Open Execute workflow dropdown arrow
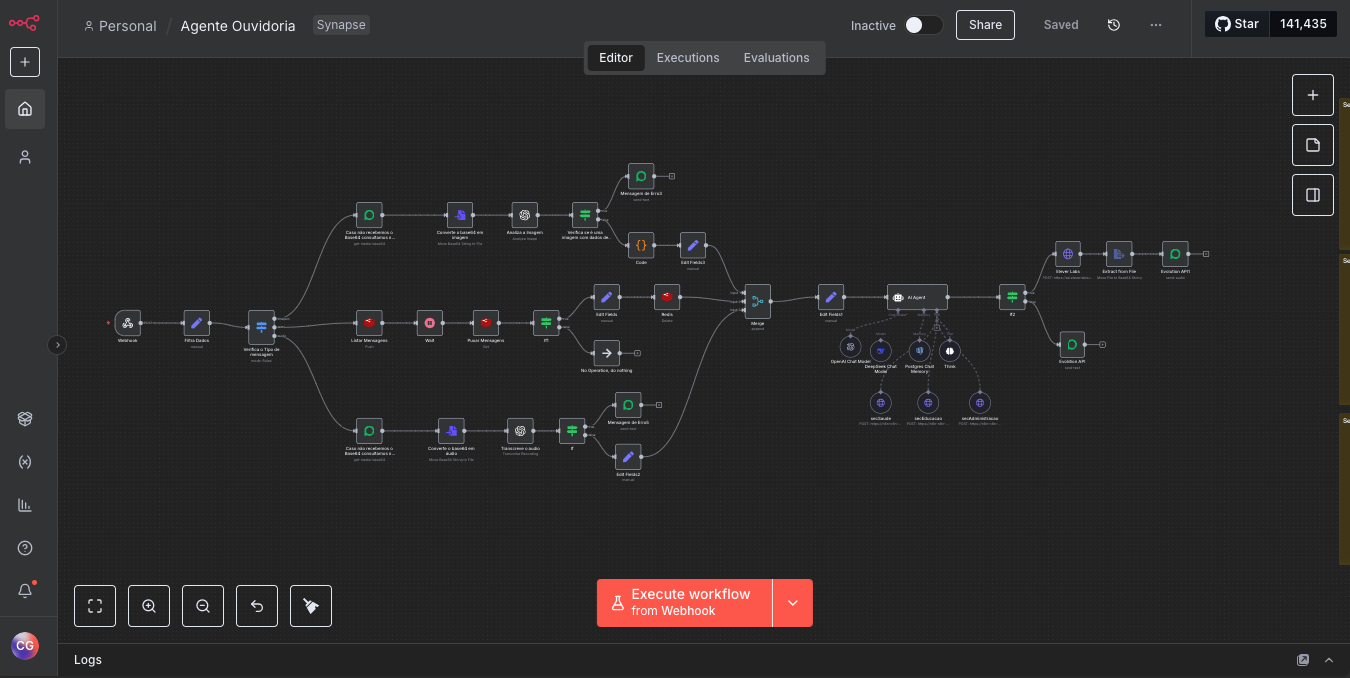This screenshot has width=1350, height=678. (793, 603)
